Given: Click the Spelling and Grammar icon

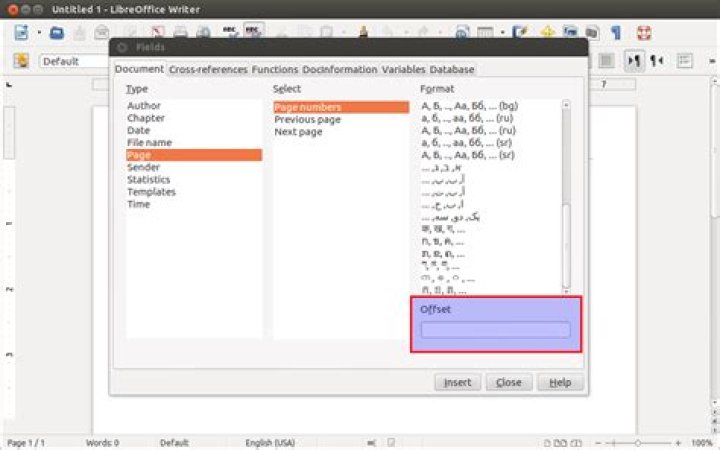Looking at the screenshot, I should (x=230, y=31).
